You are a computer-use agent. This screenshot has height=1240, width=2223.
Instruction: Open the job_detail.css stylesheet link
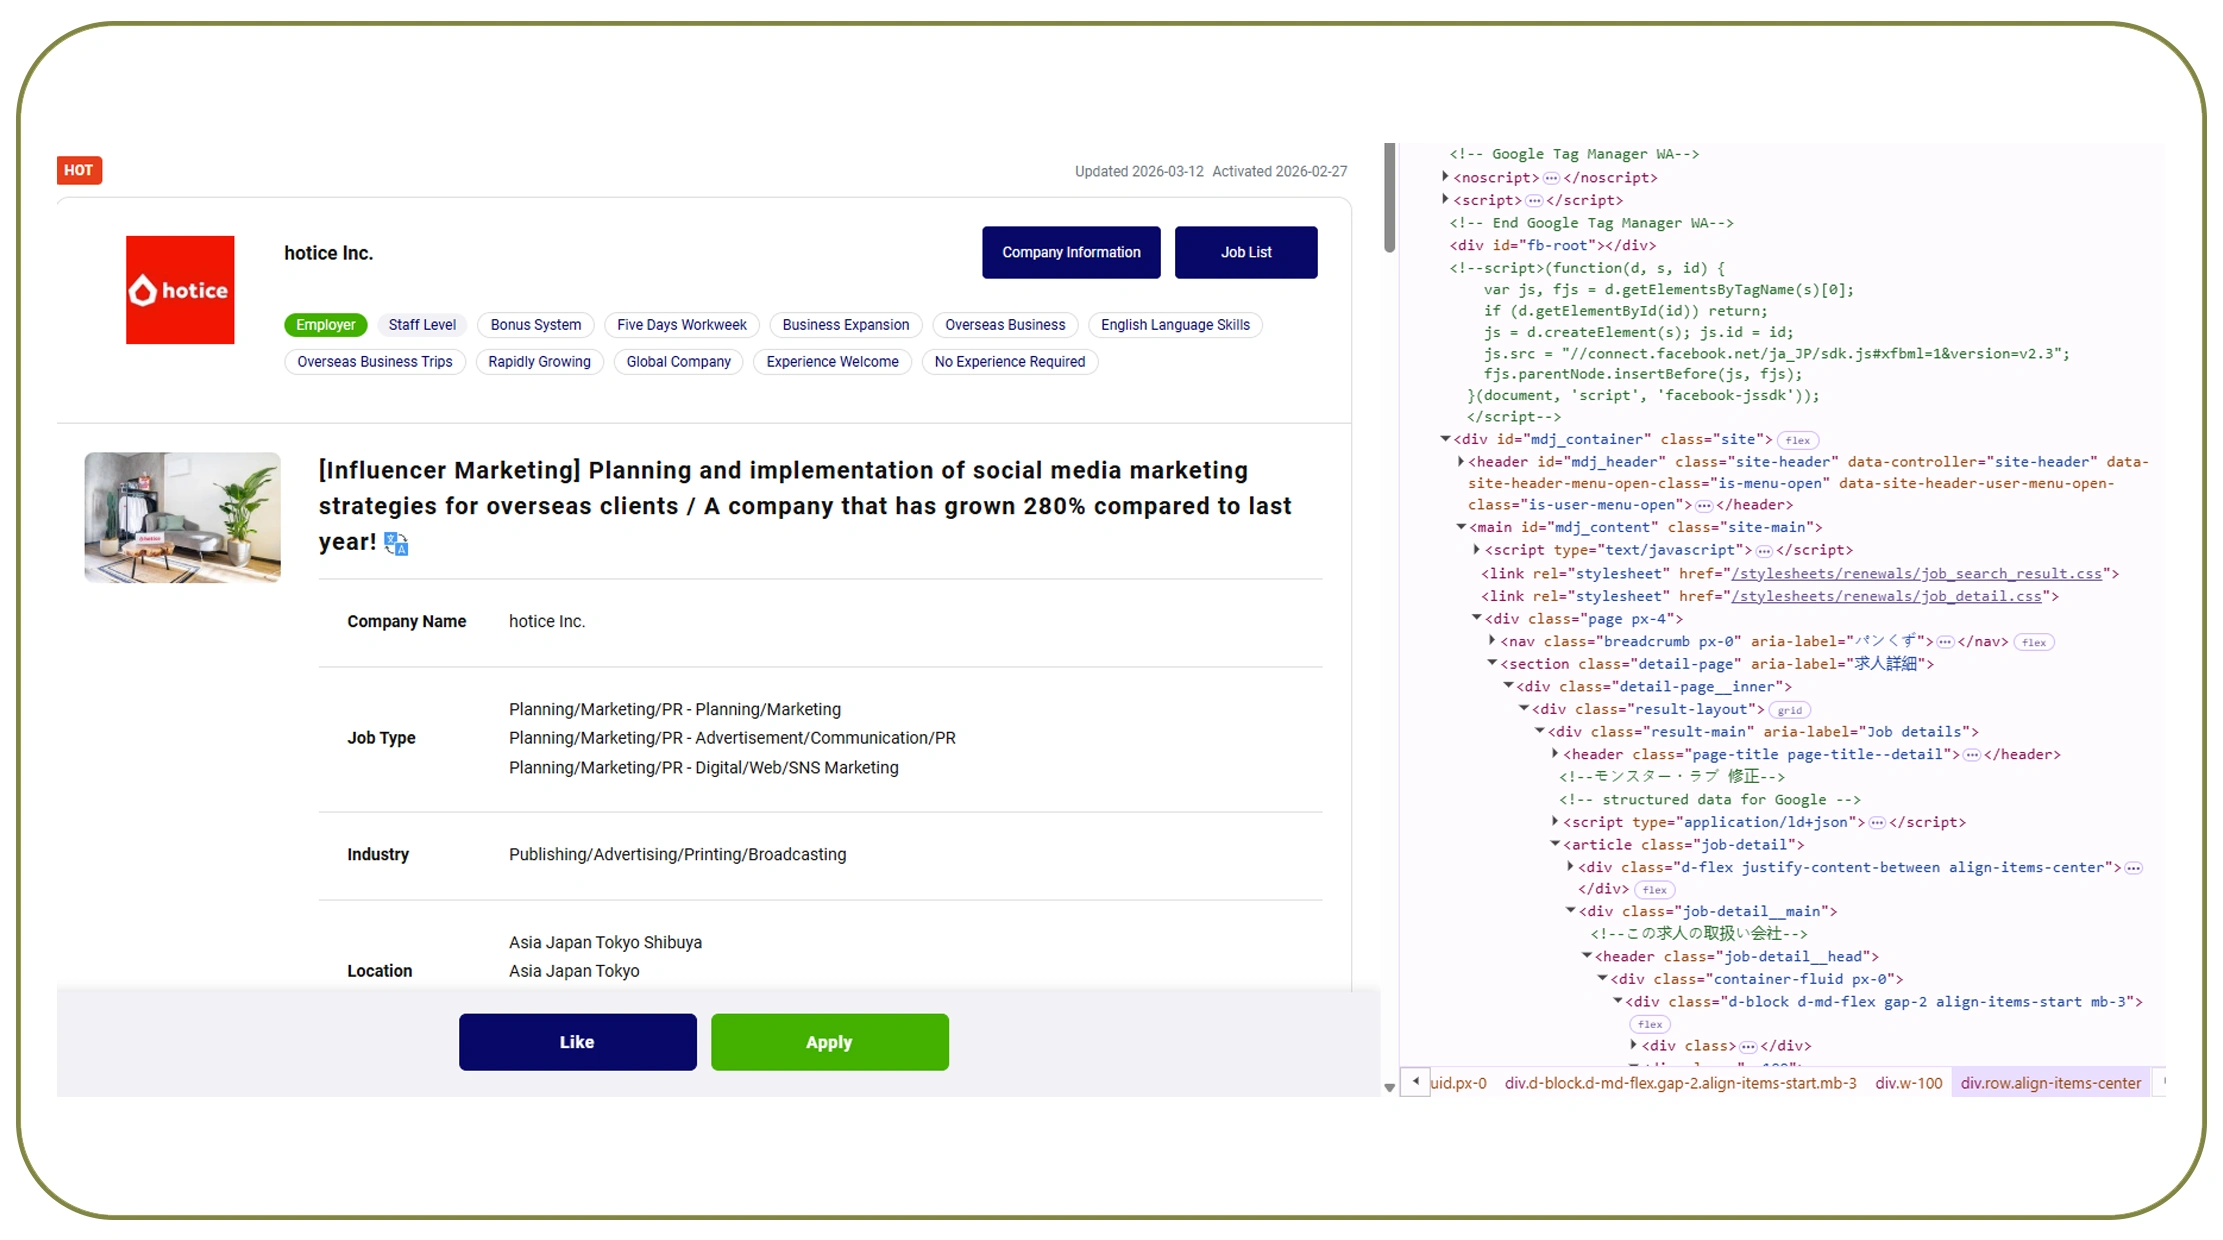click(1884, 595)
